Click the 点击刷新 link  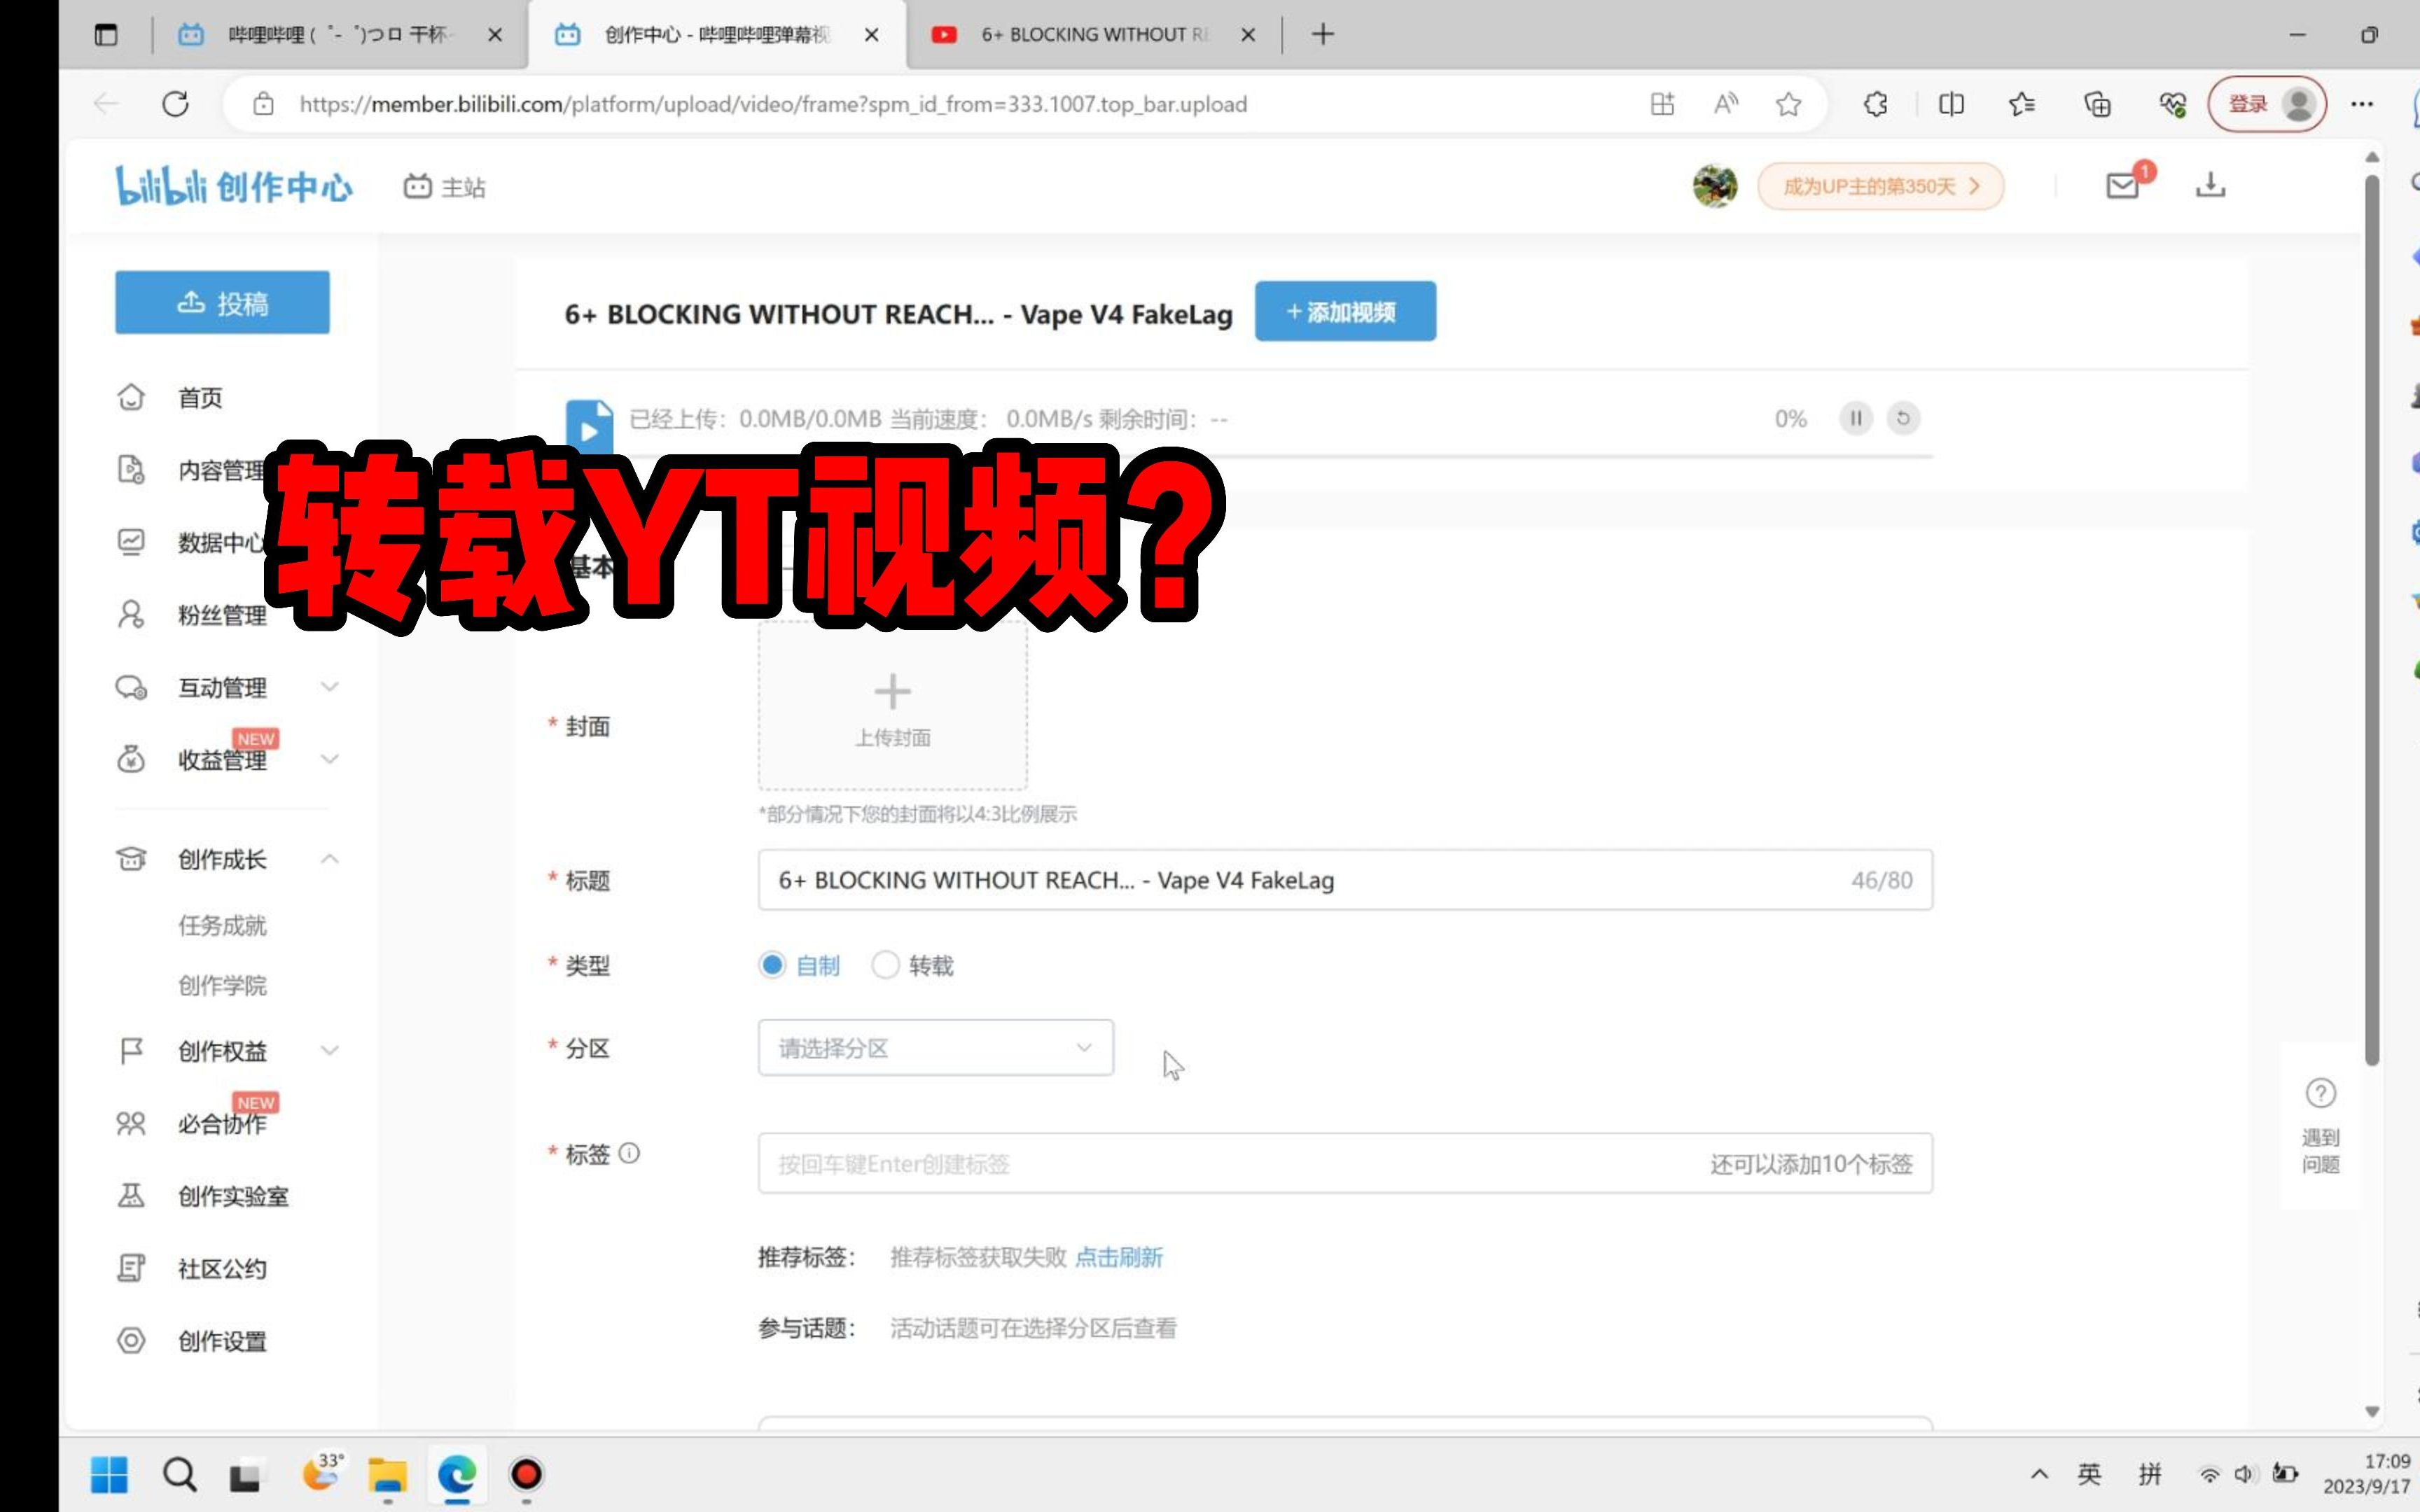pyautogui.click(x=1118, y=1257)
